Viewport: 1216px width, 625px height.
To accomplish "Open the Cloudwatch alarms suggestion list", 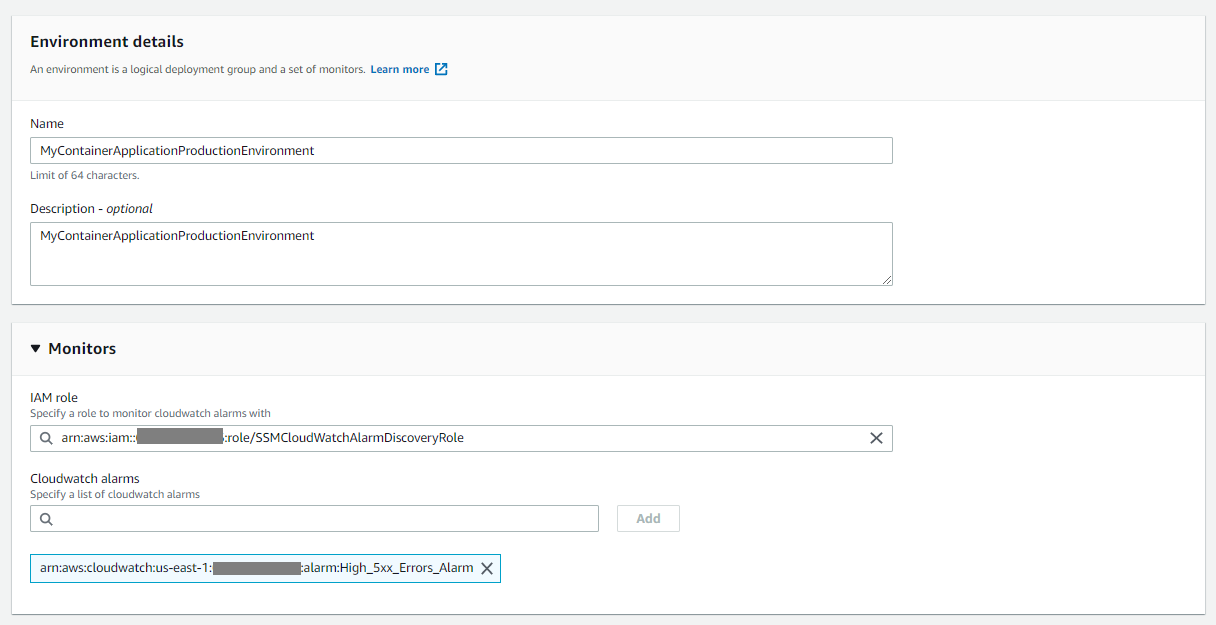I will [x=300, y=518].
